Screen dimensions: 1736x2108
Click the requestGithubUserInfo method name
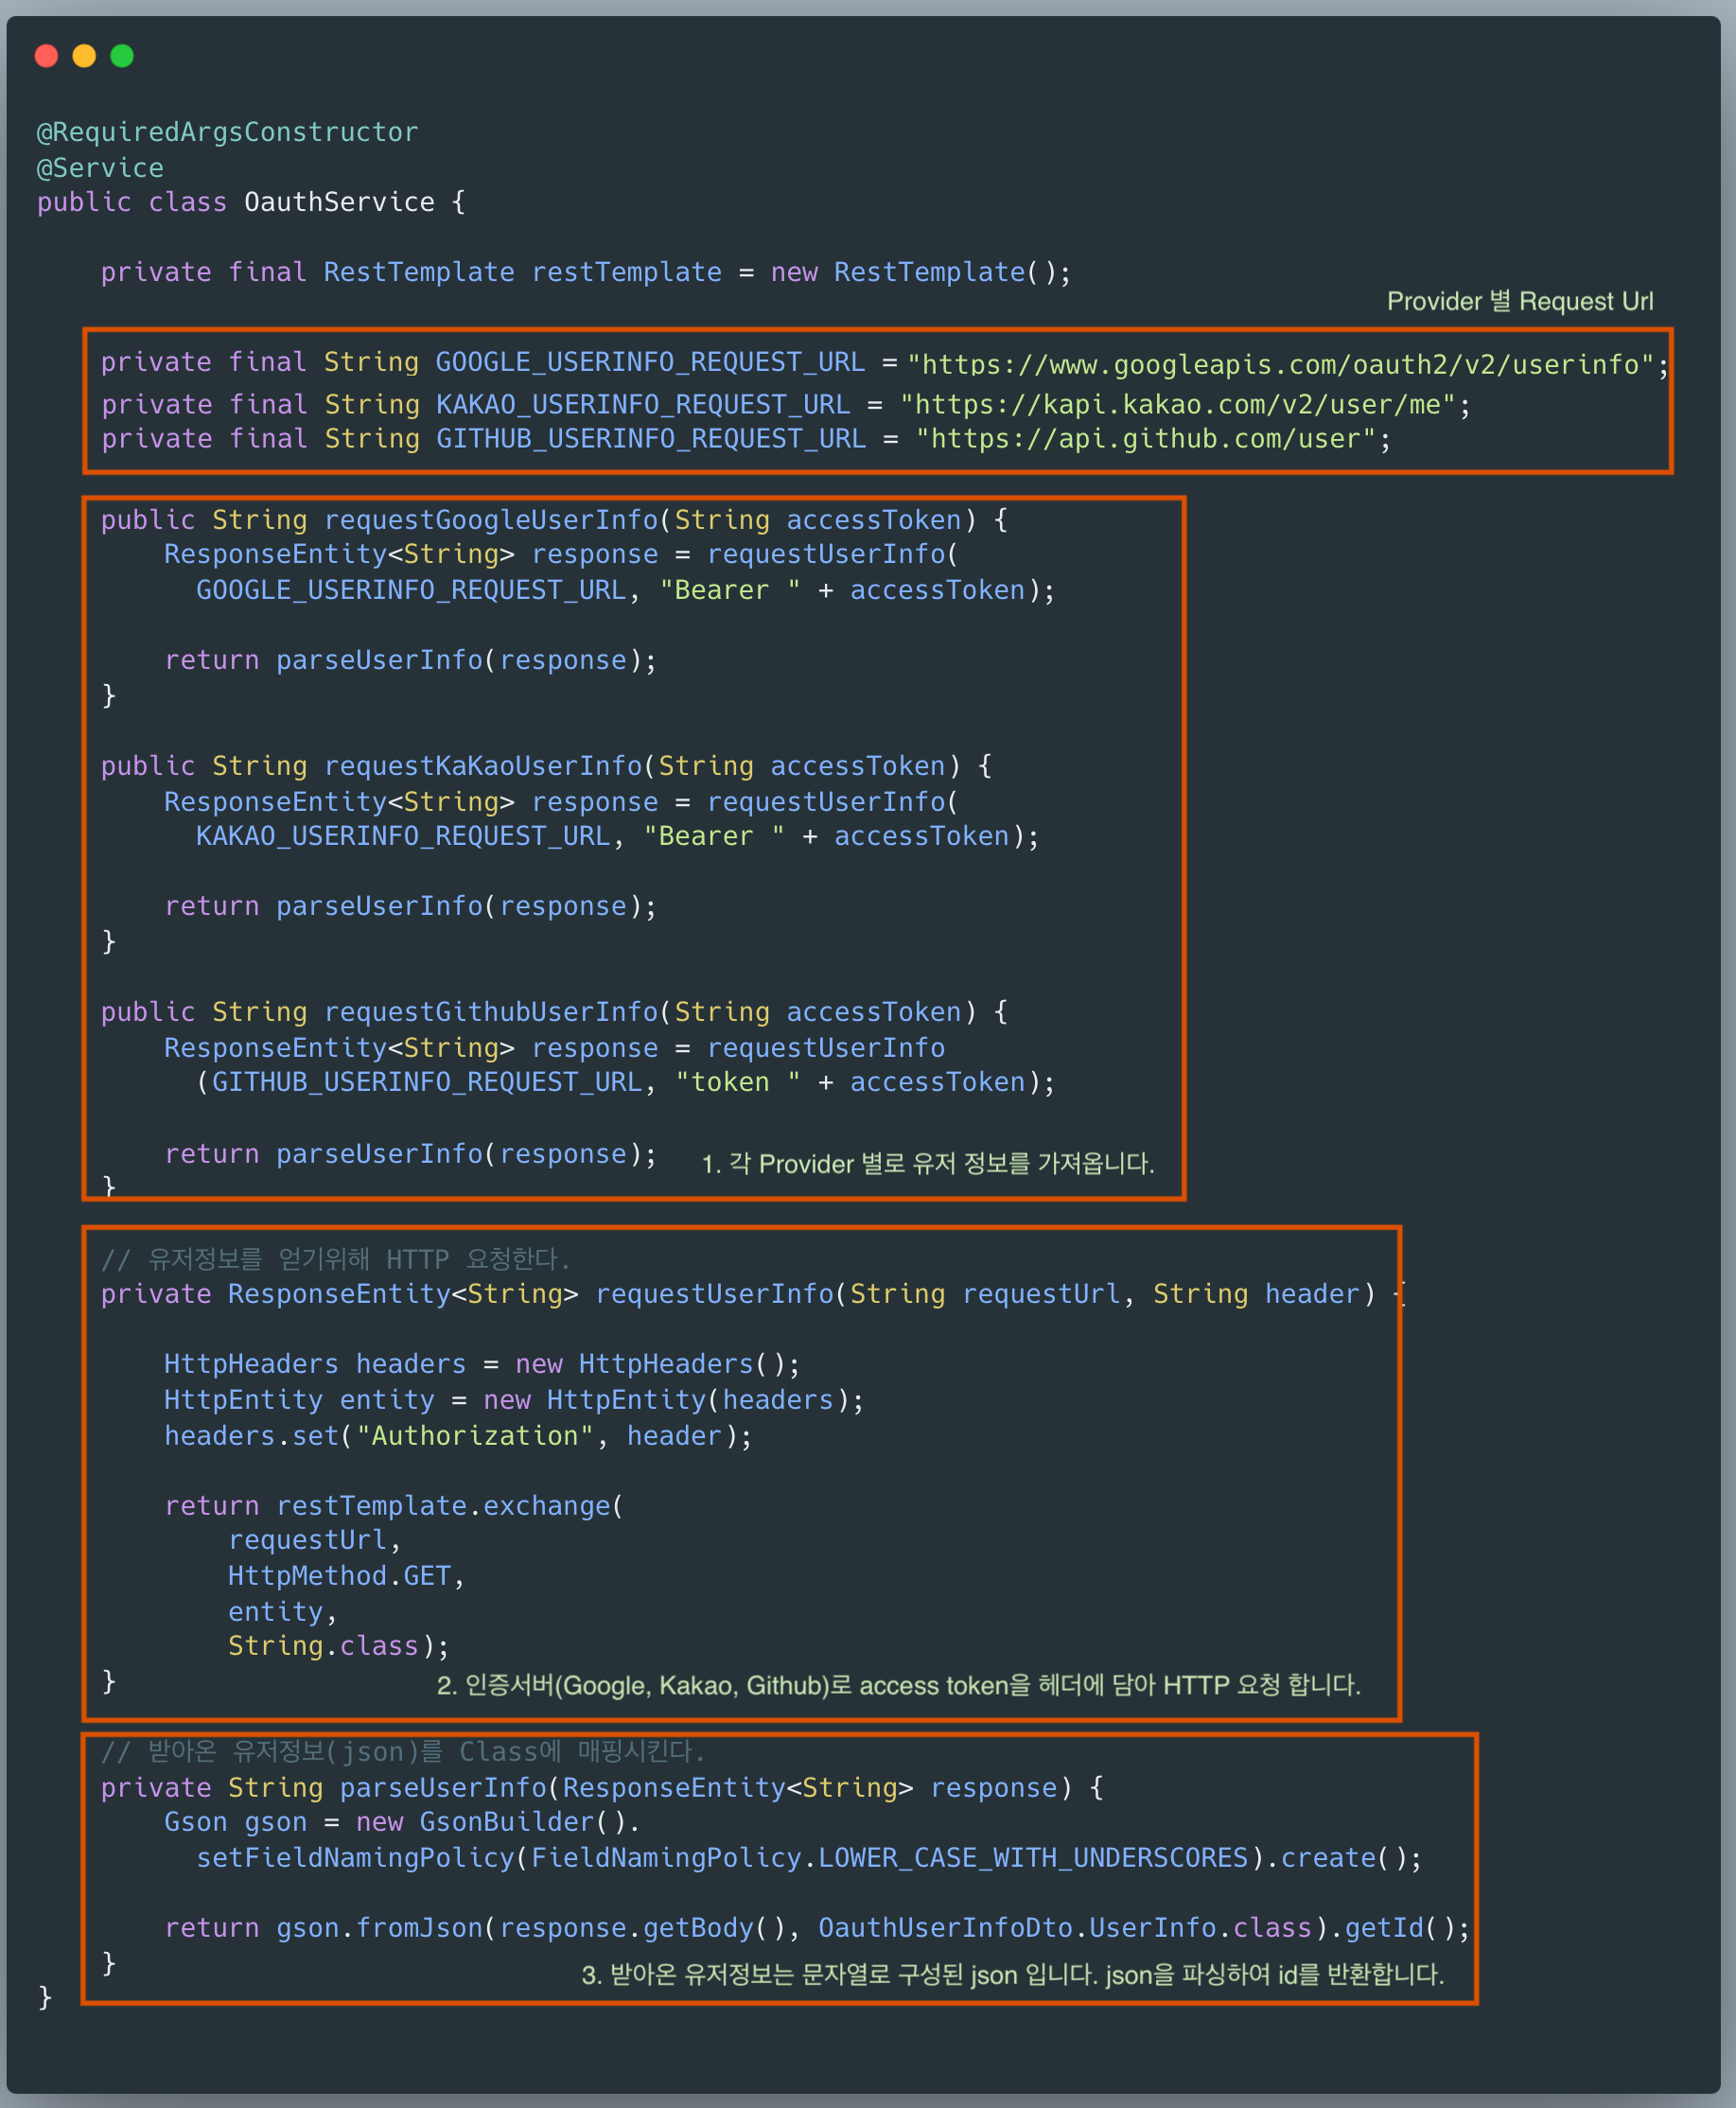(x=491, y=1012)
